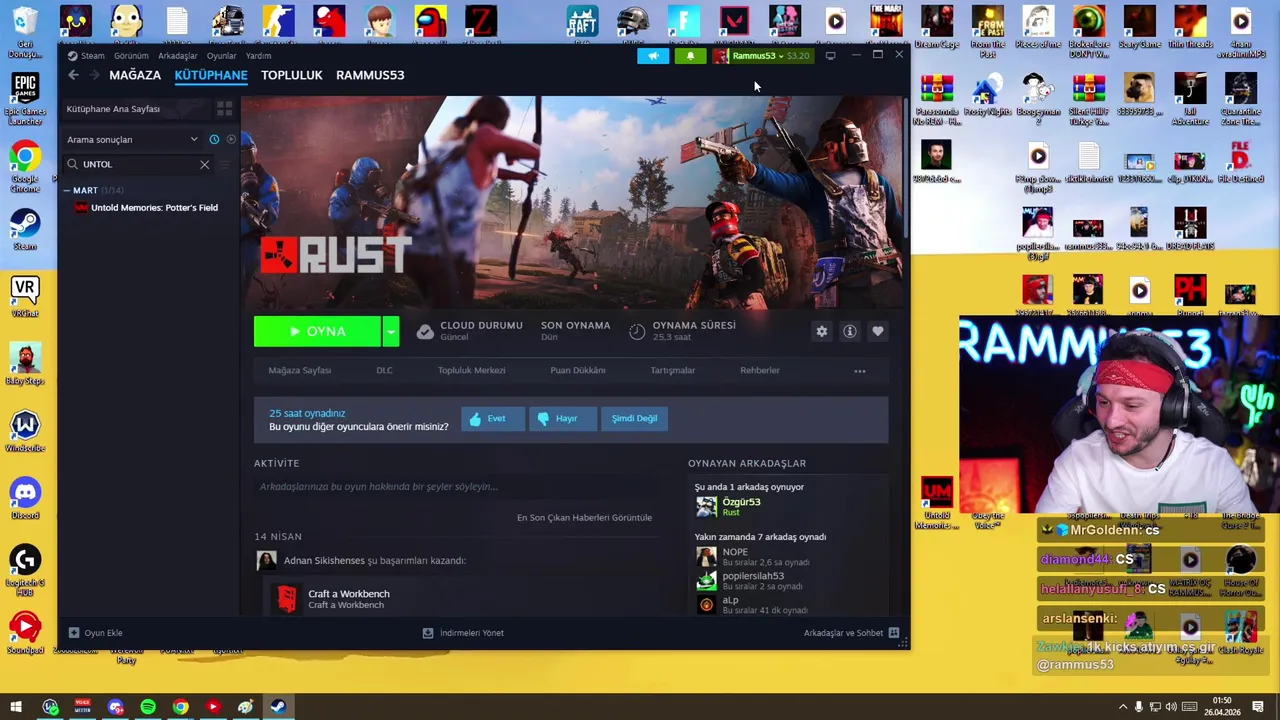The height and width of the screenshot is (720, 1280).
Task: Switch to KÜTÜPHANE tab
Action: pos(211,75)
